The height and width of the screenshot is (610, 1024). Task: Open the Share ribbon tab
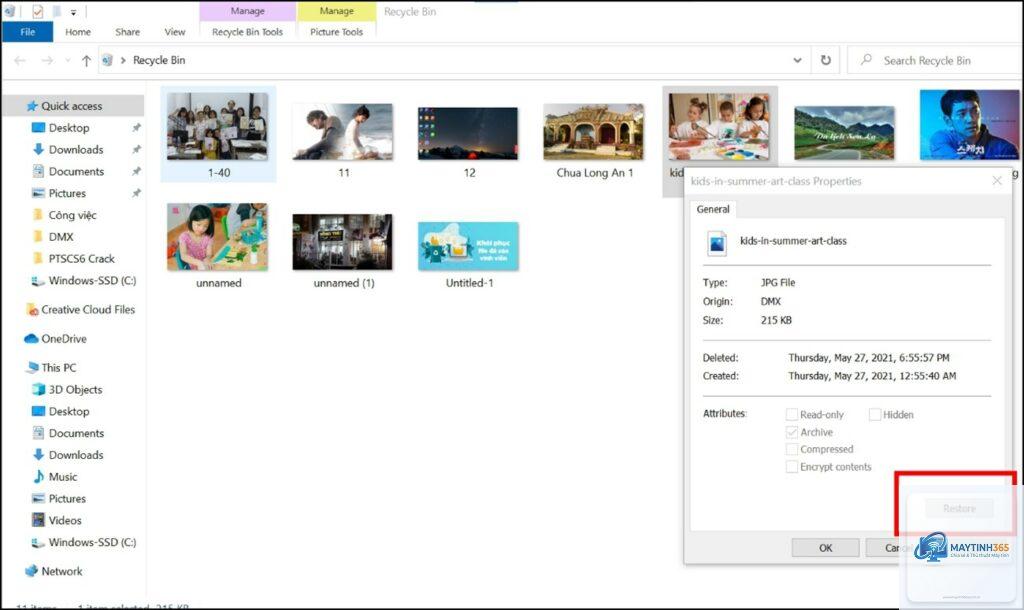pyautogui.click(x=127, y=31)
